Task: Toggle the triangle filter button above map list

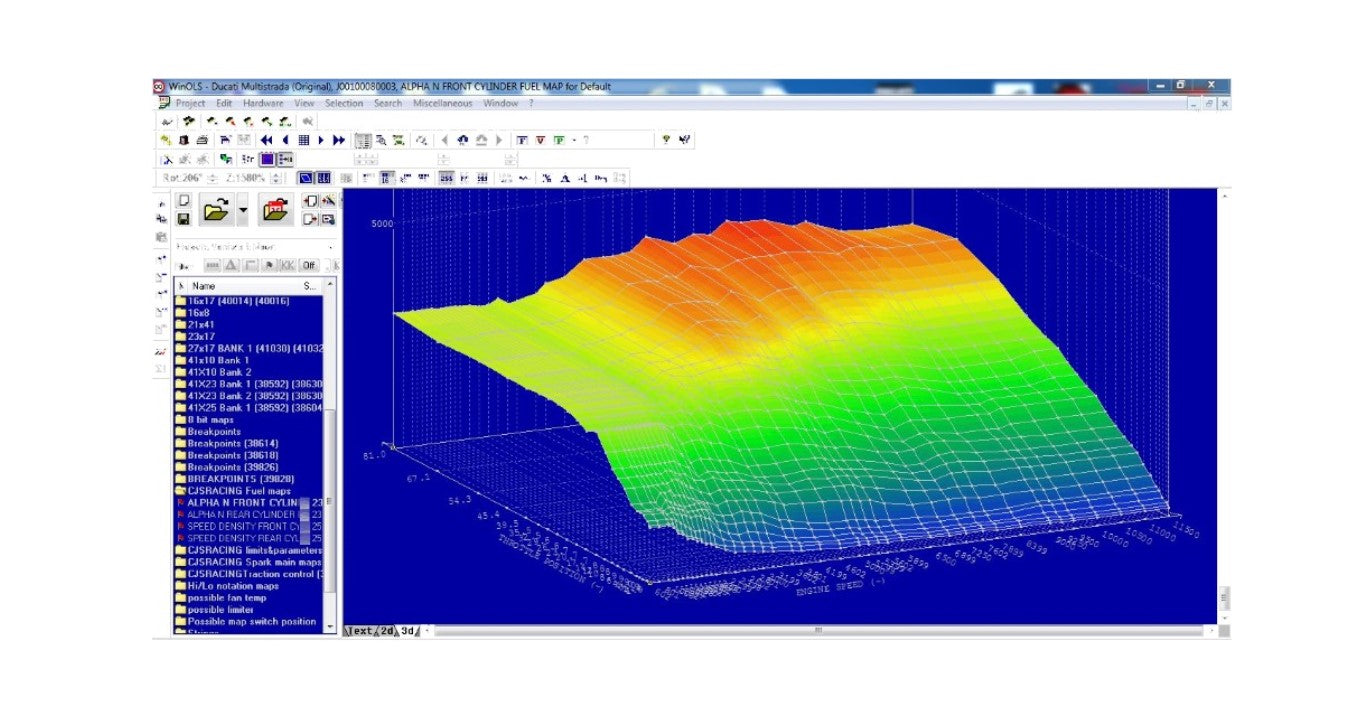Action: coord(231,265)
